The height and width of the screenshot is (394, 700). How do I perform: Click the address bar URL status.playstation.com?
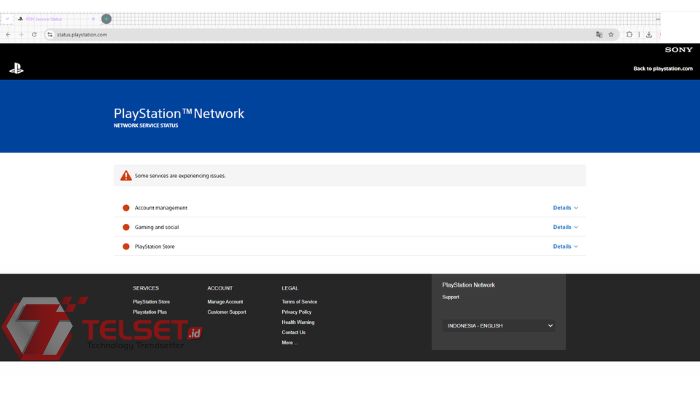pyautogui.click(x=82, y=34)
